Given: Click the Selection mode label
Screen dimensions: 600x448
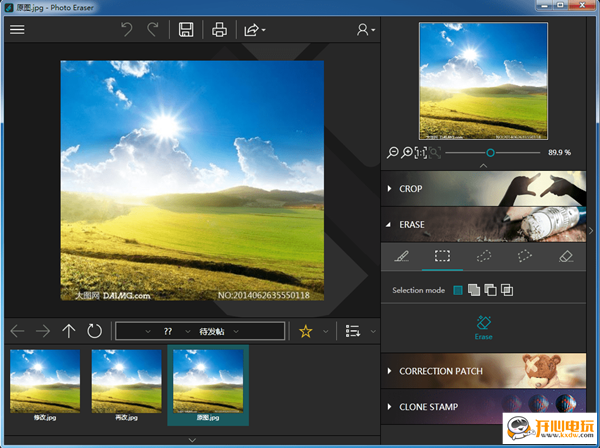Looking at the screenshot, I should point(418,290).
